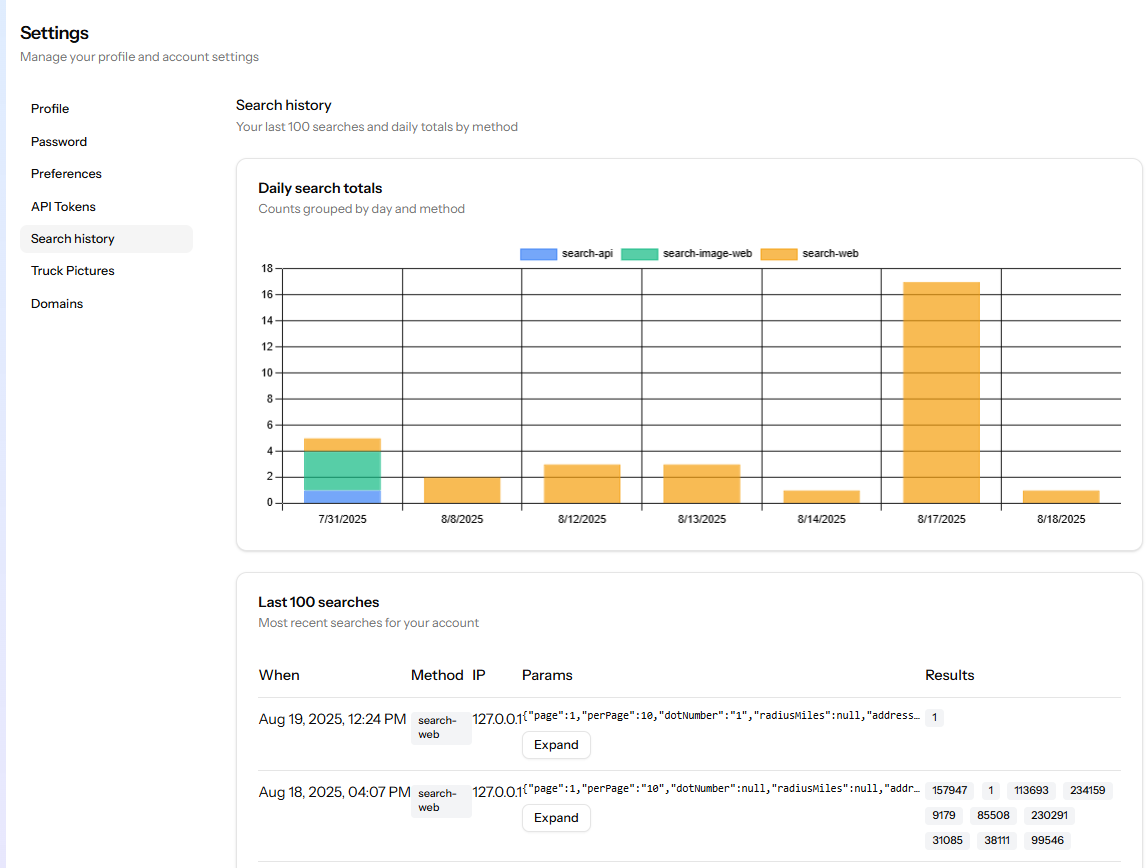Screen dimensions: 1147x868
Task: Open the API Tokens page
Action: [x=63, y=206]
